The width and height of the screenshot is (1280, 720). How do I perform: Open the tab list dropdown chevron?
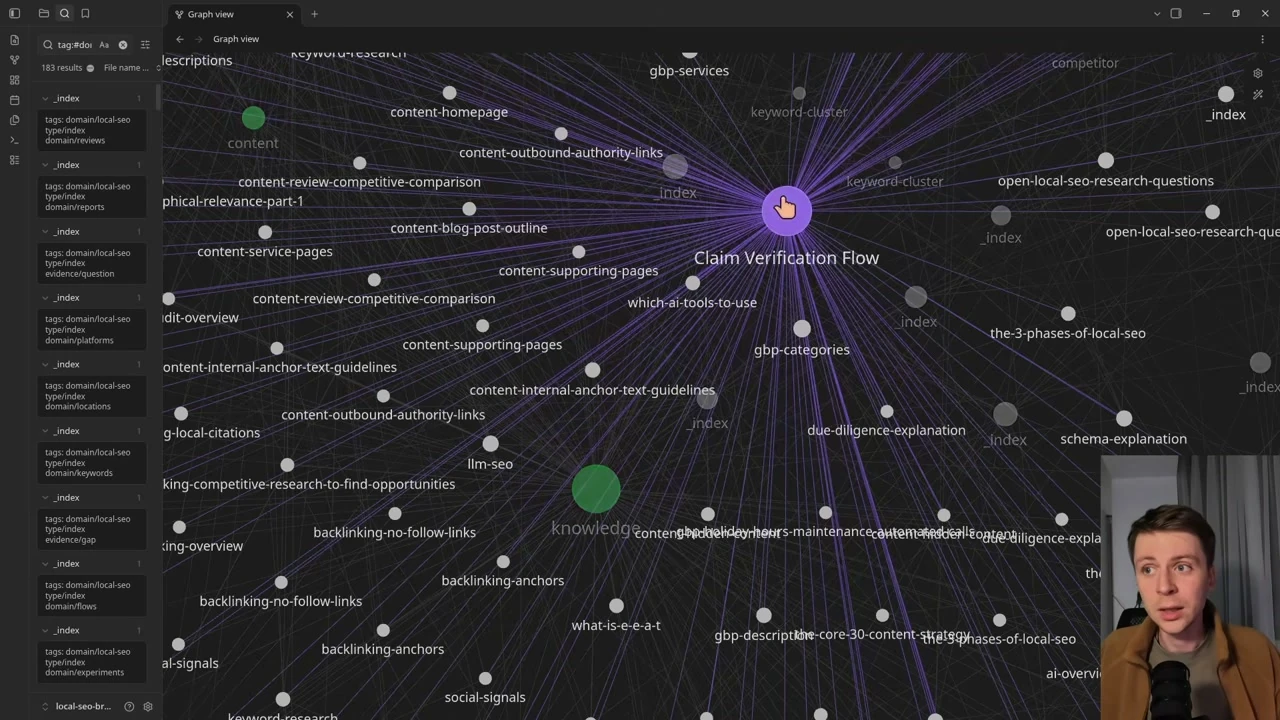(1157, 14)
